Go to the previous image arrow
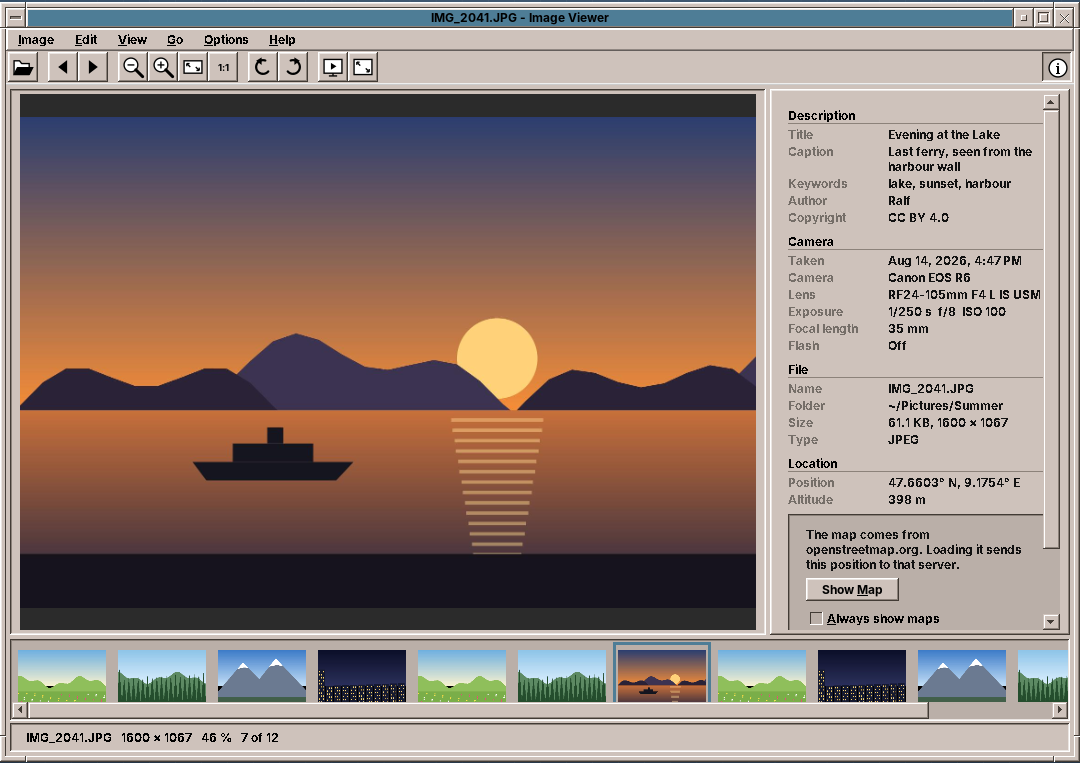This screenshot has height=763, width=1080. 63,67
